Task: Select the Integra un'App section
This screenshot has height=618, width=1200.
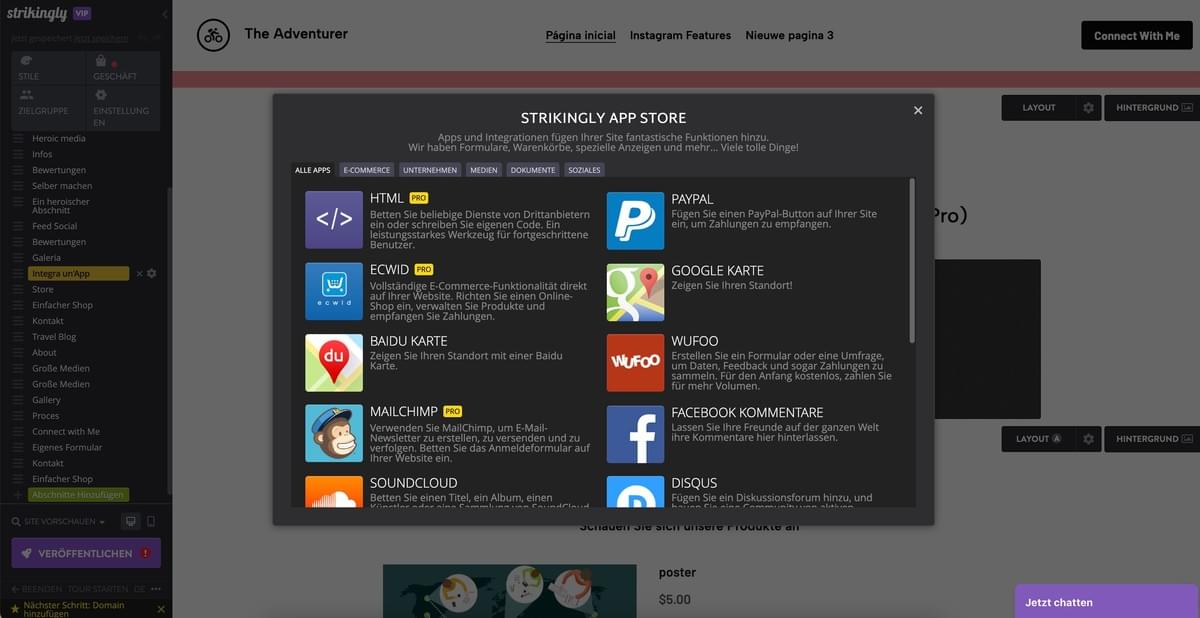Action: 78,273
